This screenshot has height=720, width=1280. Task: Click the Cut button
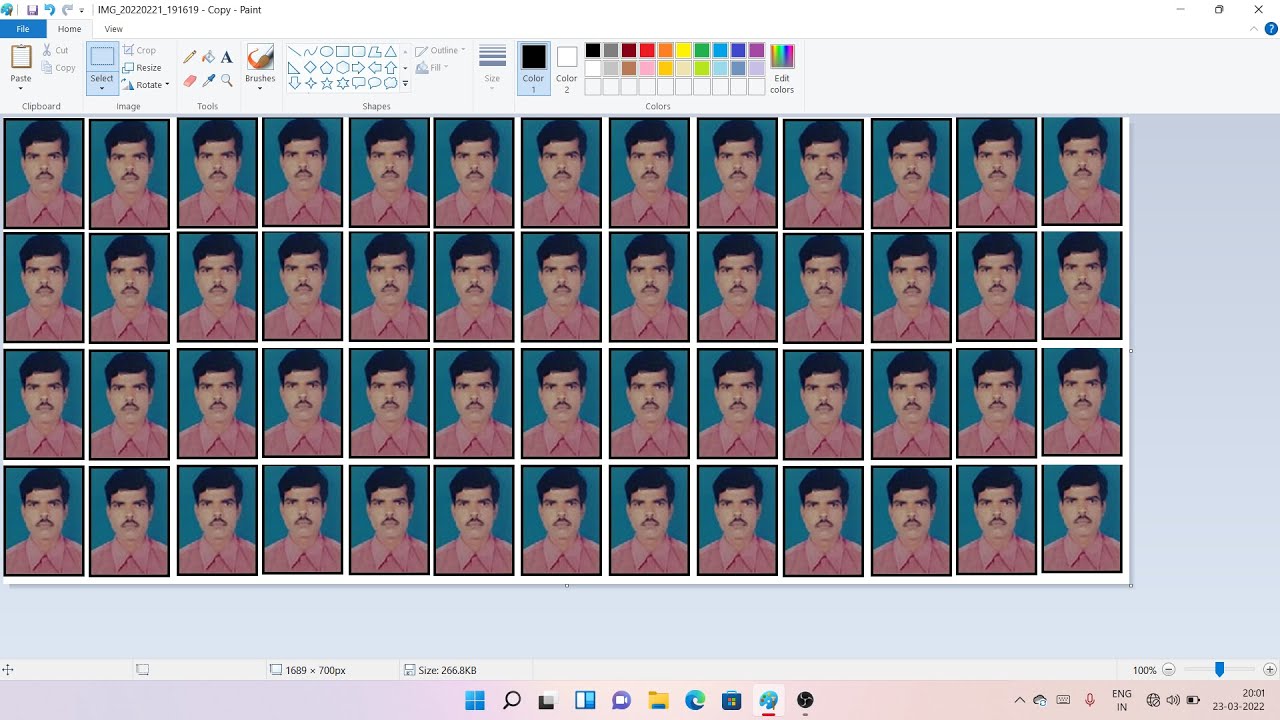click(55, 50)
